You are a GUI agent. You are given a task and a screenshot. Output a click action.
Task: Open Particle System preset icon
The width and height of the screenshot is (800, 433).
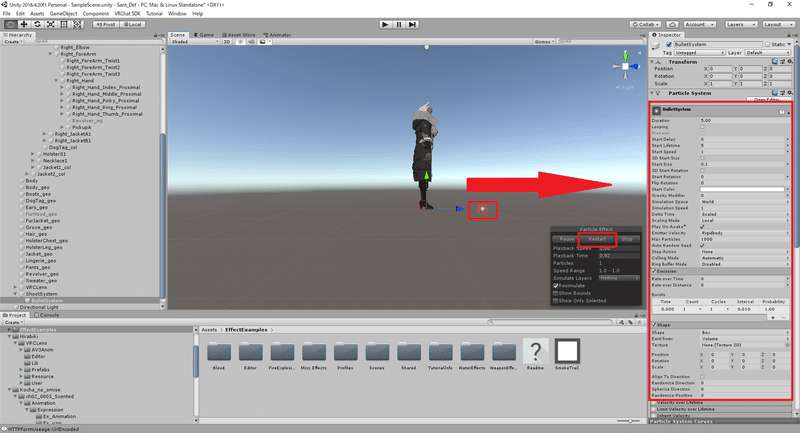[x=782, y=93]
